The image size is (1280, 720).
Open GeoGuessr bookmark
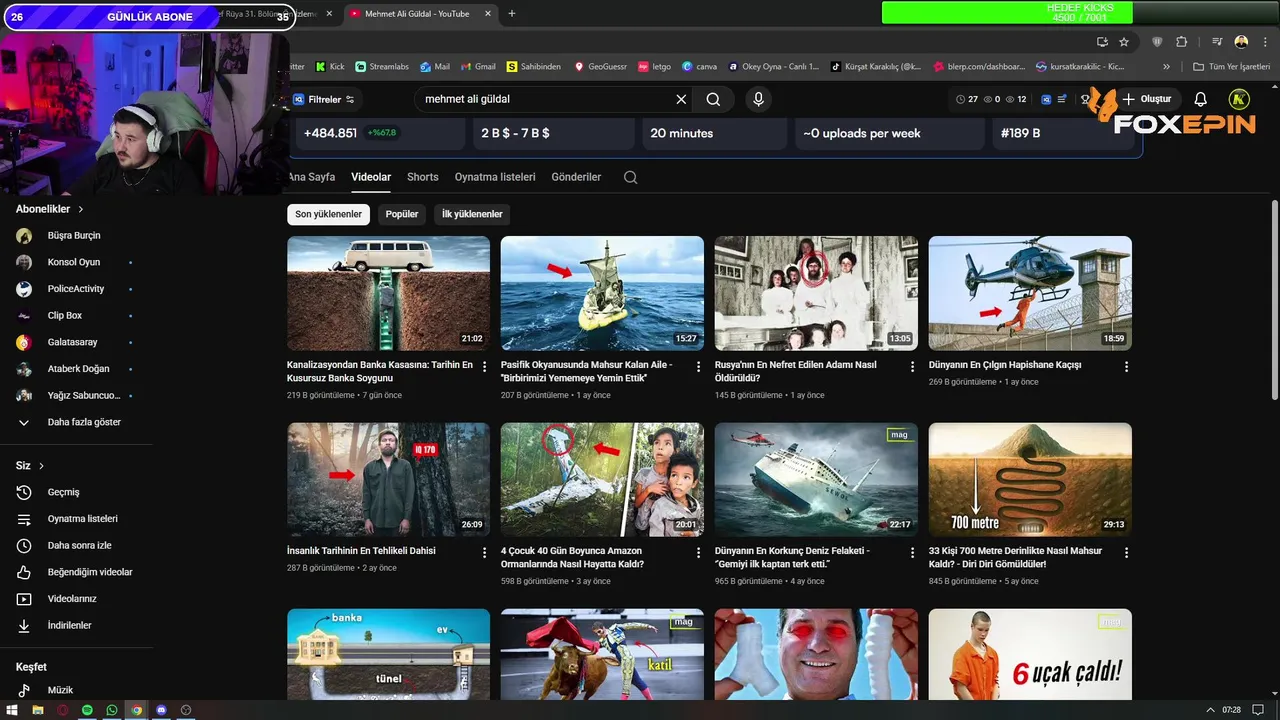pyautogui.click(x=600, y=67)
